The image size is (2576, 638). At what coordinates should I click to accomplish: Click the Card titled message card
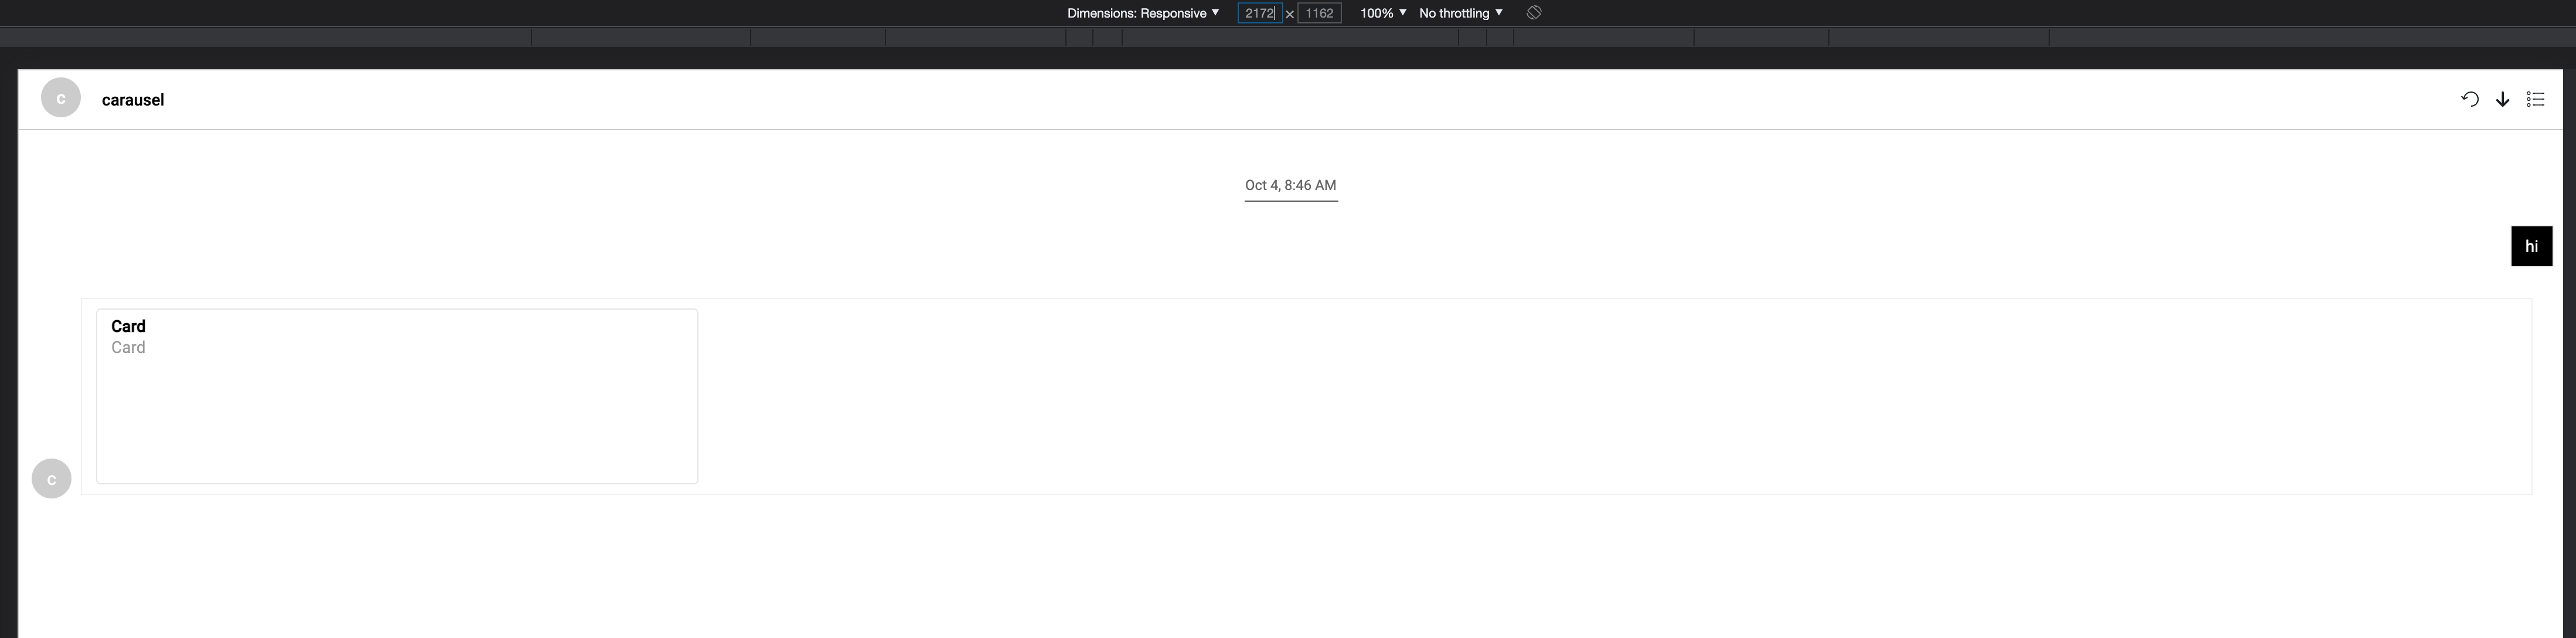[397, 395]
